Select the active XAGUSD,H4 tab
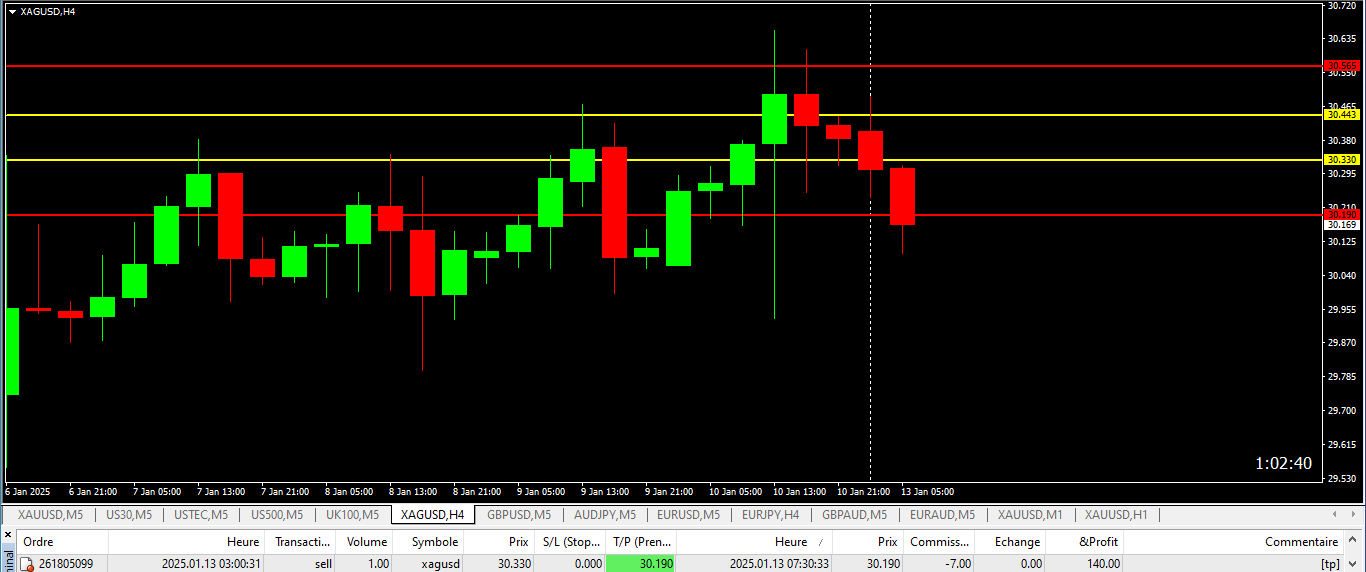The image size is (1366, 572). [x=432, y=515]
